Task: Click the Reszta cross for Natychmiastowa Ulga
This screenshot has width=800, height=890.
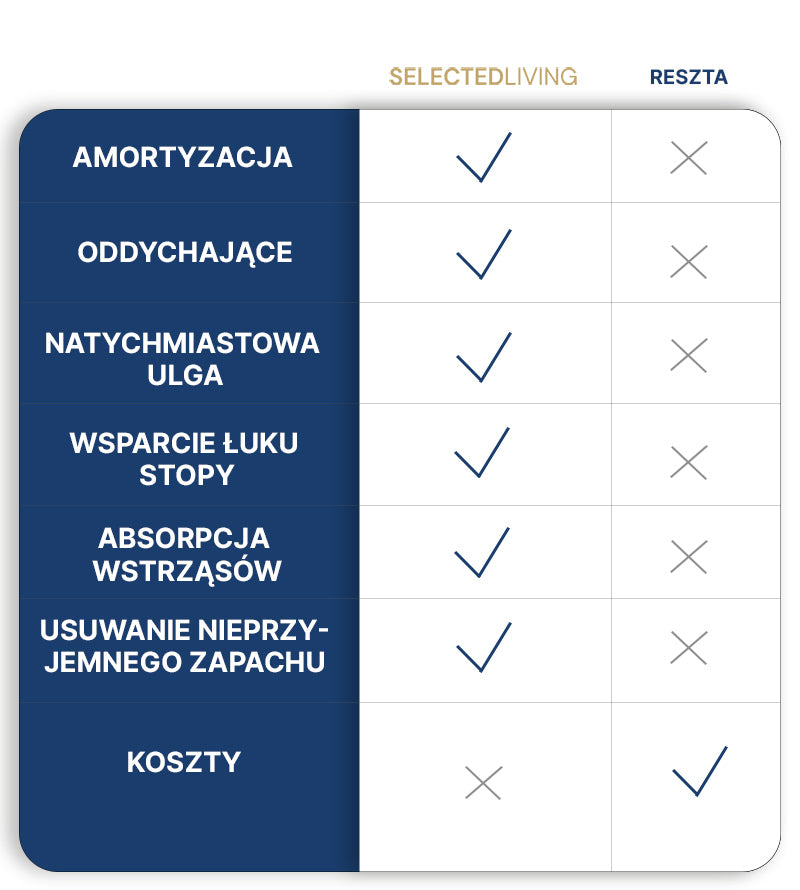Action: pyautogui.click(x=688, y=356)
